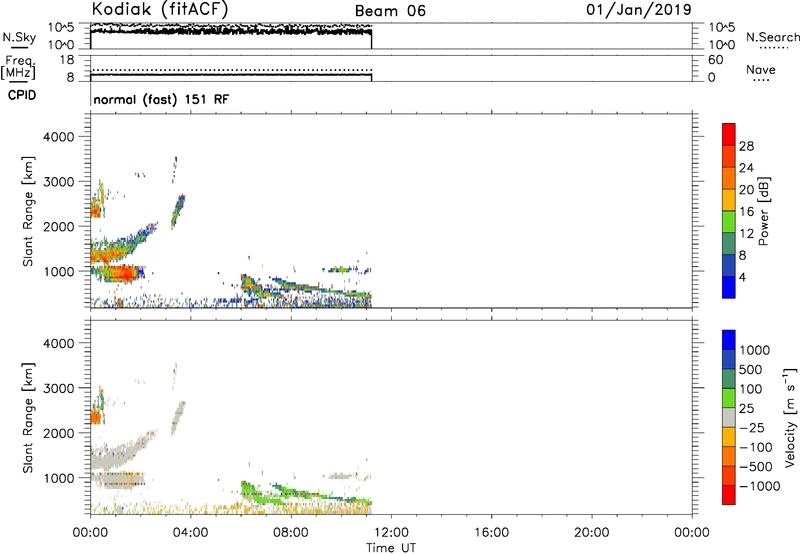Click the 'normal (fast) 151 RF' text
Screen dimensions: 800x554
coord(161,99)
